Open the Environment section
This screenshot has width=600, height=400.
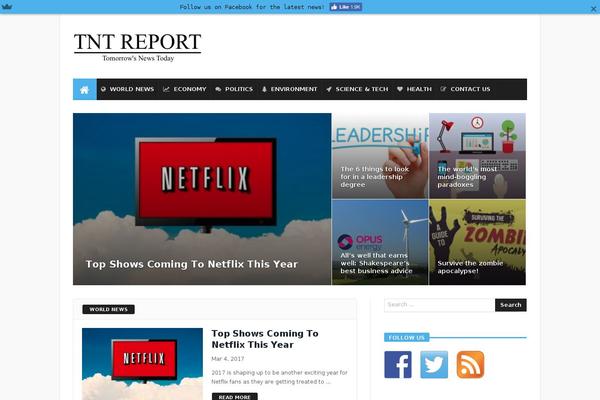tap(290, 89)
